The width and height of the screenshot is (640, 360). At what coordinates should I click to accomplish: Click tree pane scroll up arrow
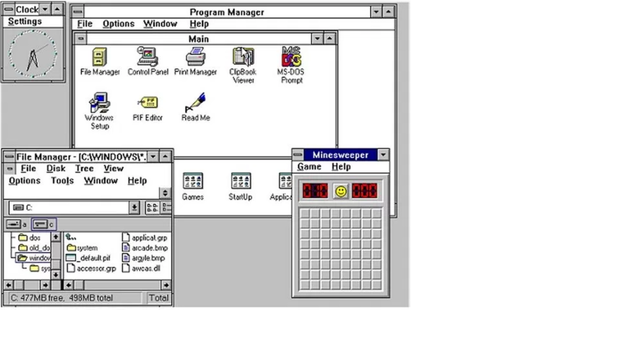(x=56, y=237)
